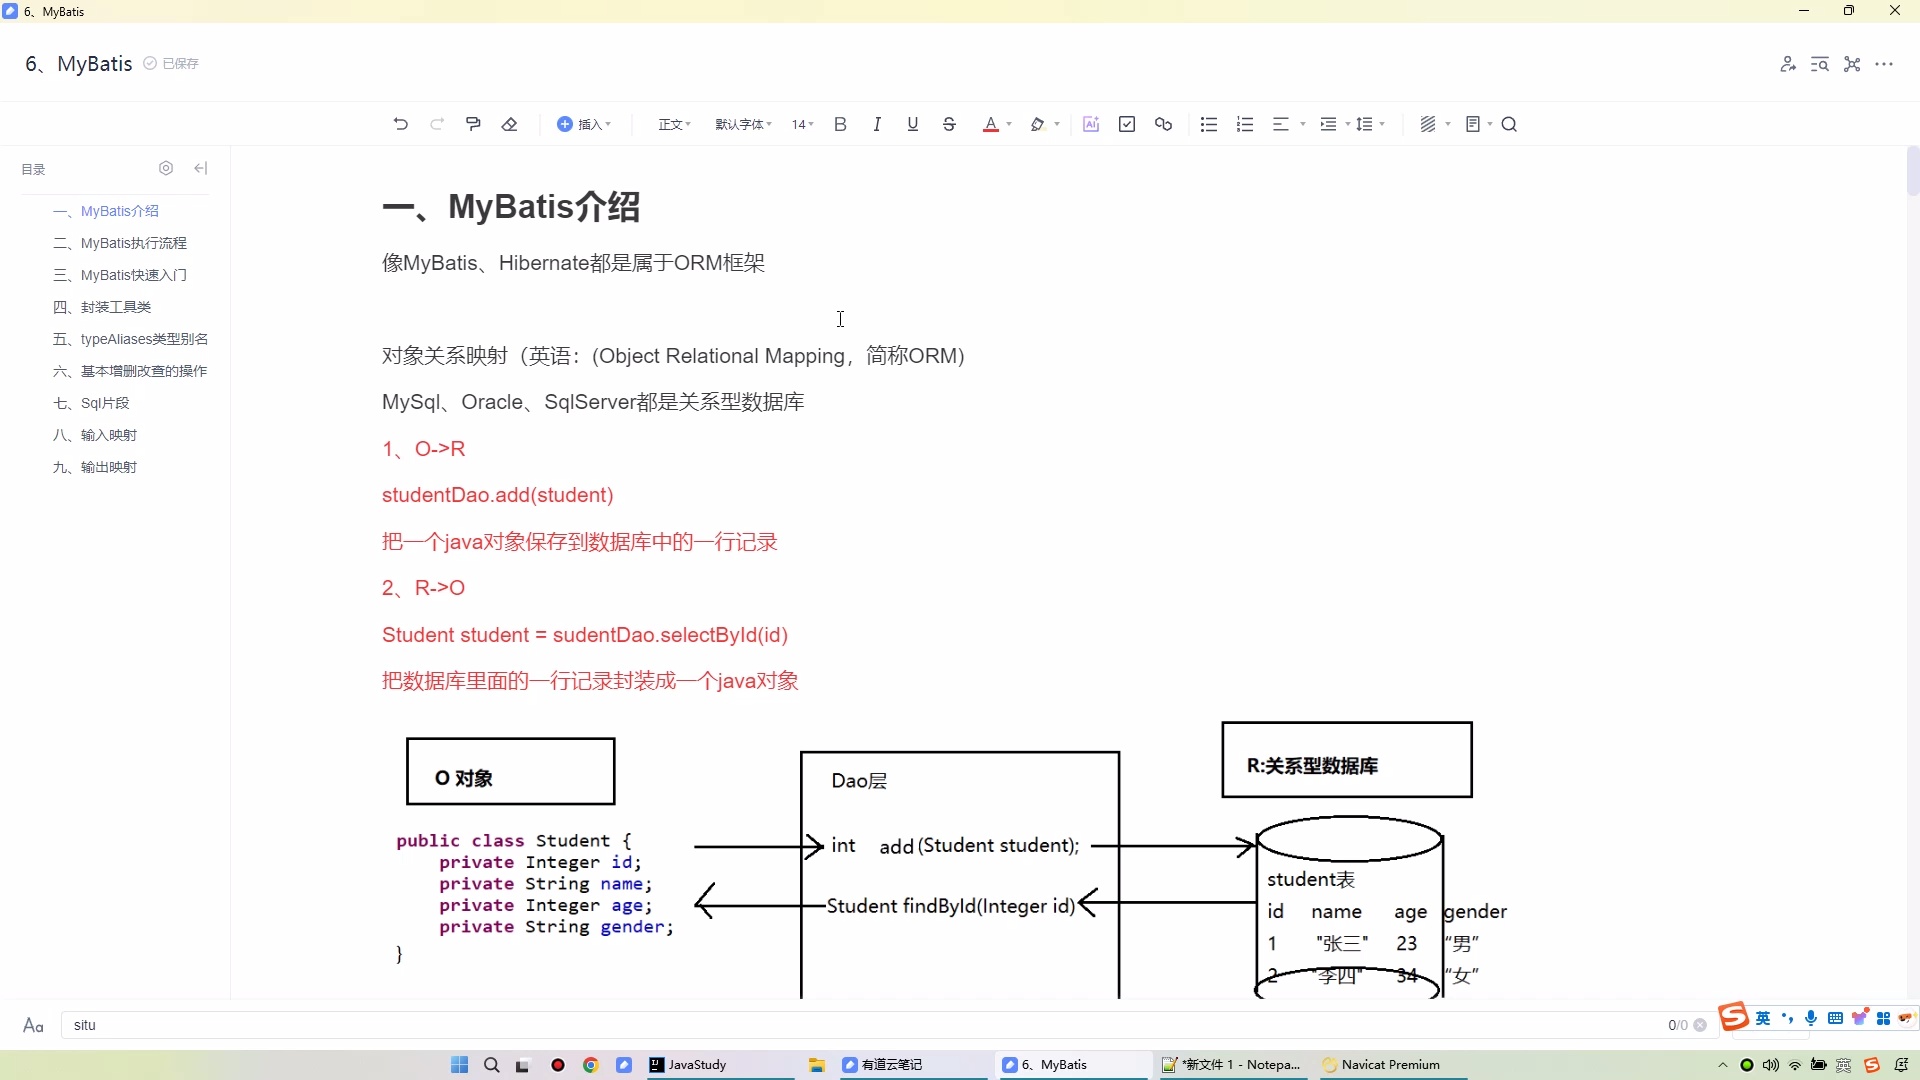1920x1080 pixels.
Task: Select the format painter tool
Action: tap(473, 123)
